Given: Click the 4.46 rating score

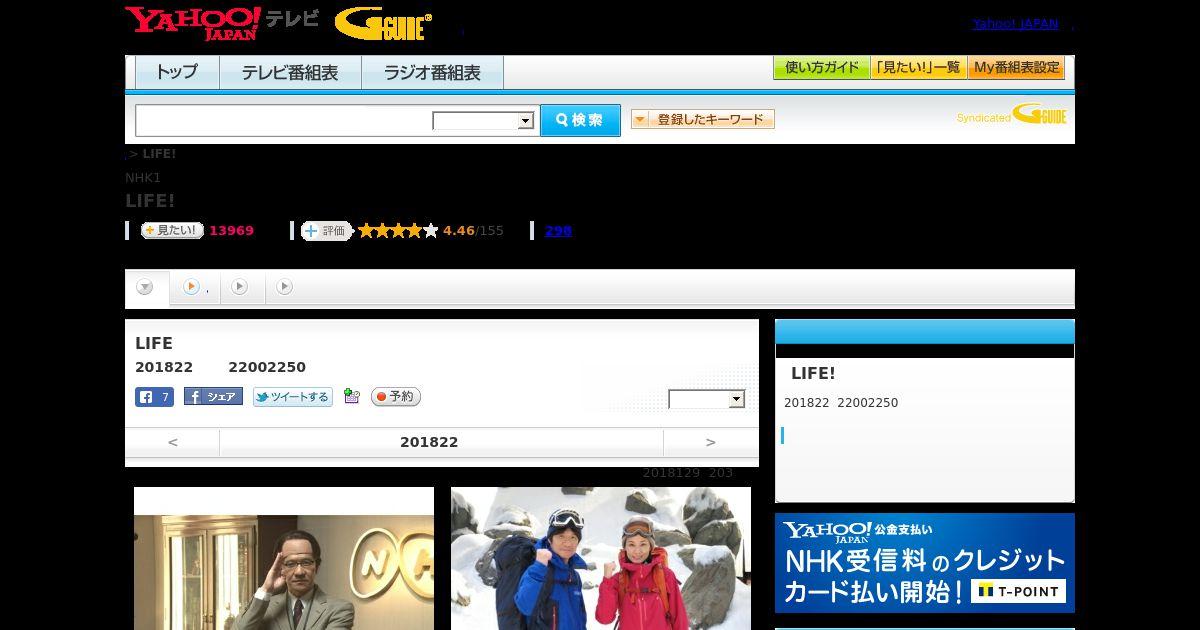Looking at the screenshot, I should tap(459, 231).
